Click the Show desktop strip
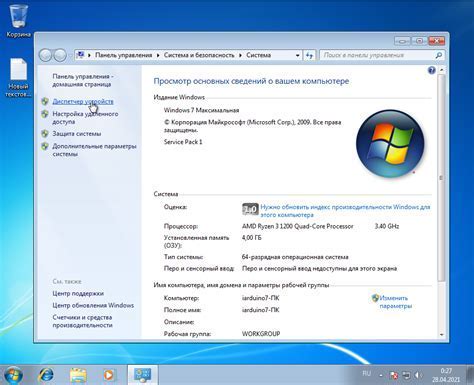Viewport: 474px width, 385px height. (x=471, y=375)
